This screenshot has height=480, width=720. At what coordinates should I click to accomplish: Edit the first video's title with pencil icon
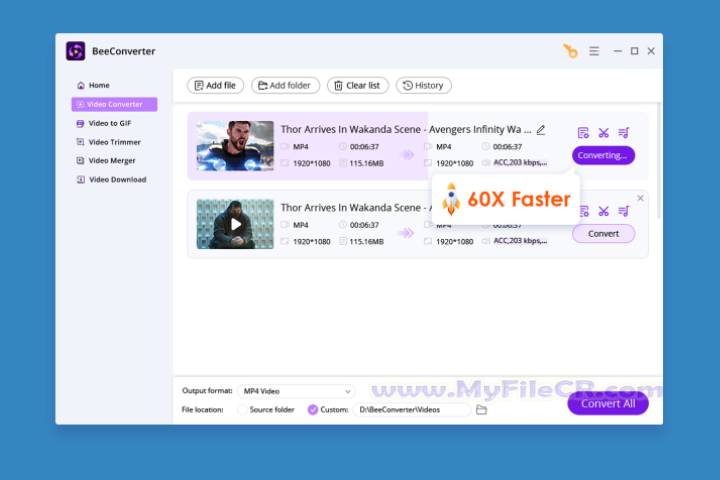click(541, 130)
